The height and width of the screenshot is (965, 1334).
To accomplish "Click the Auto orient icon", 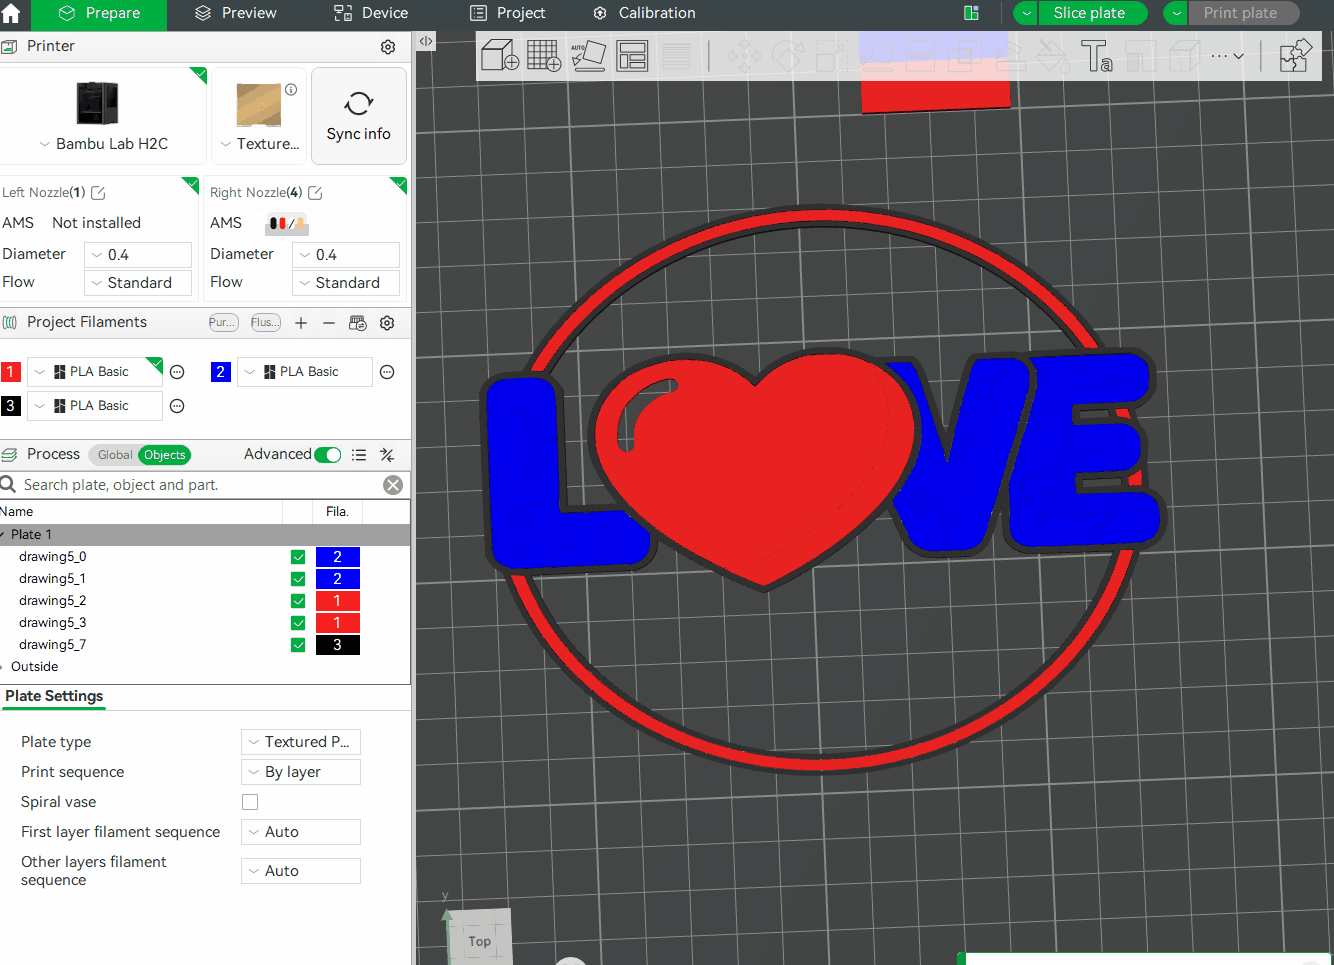I will coord(588,55).
